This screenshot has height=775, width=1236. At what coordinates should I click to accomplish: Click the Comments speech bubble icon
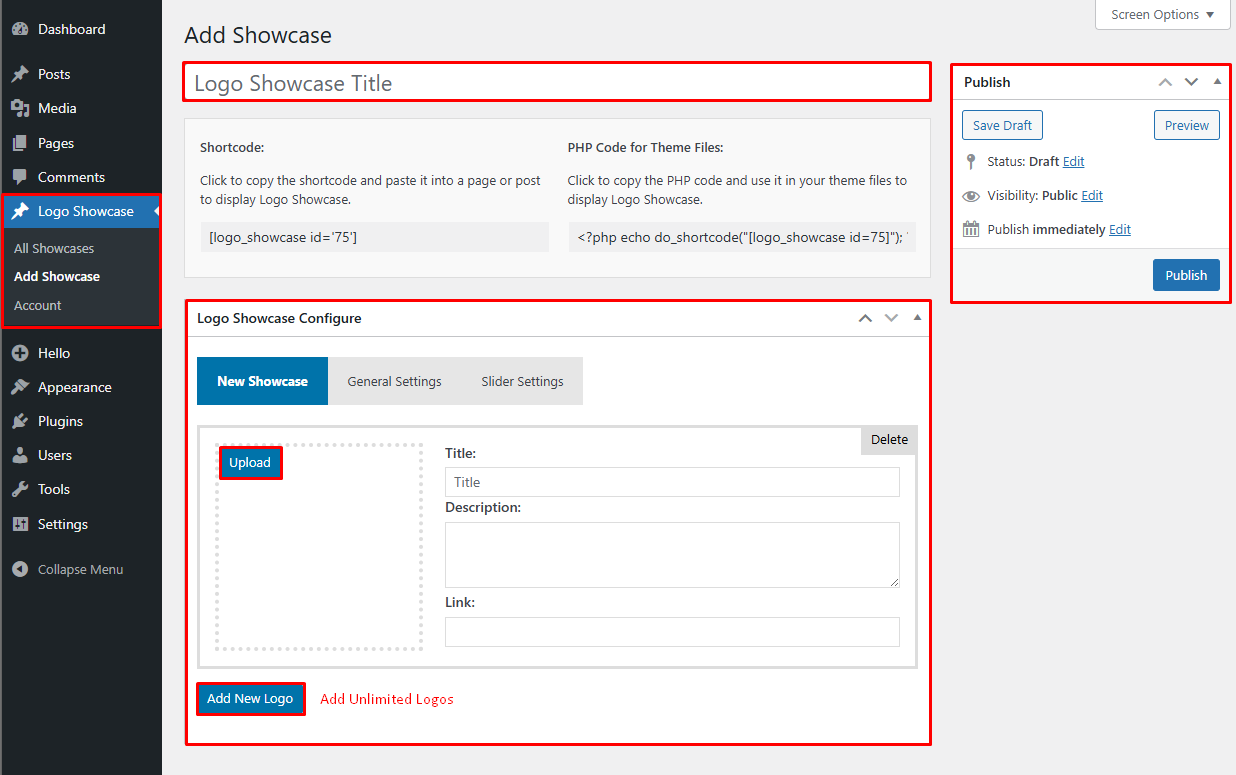pos(20,177)
